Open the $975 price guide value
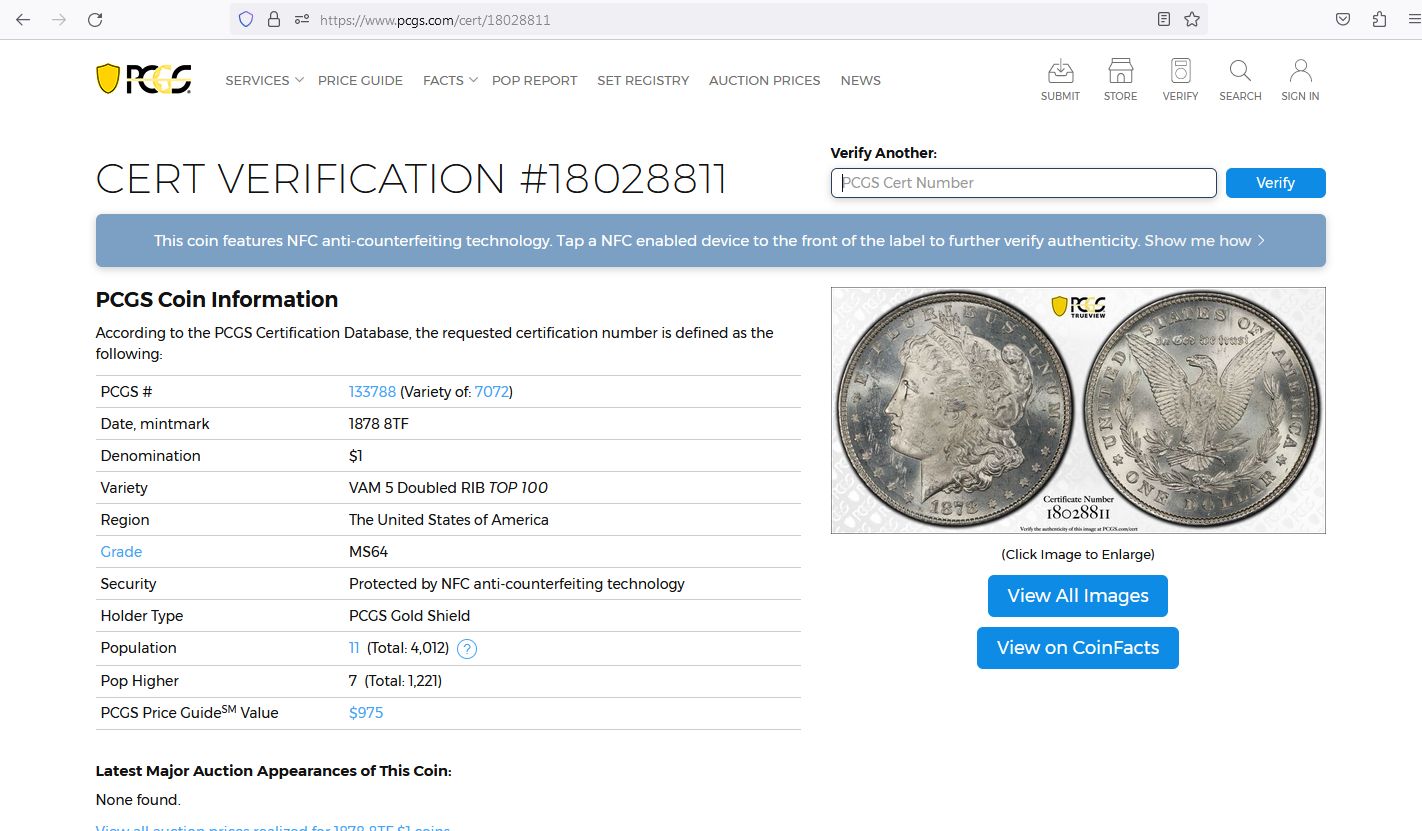 pyautogui.click(x=366, y=713)
